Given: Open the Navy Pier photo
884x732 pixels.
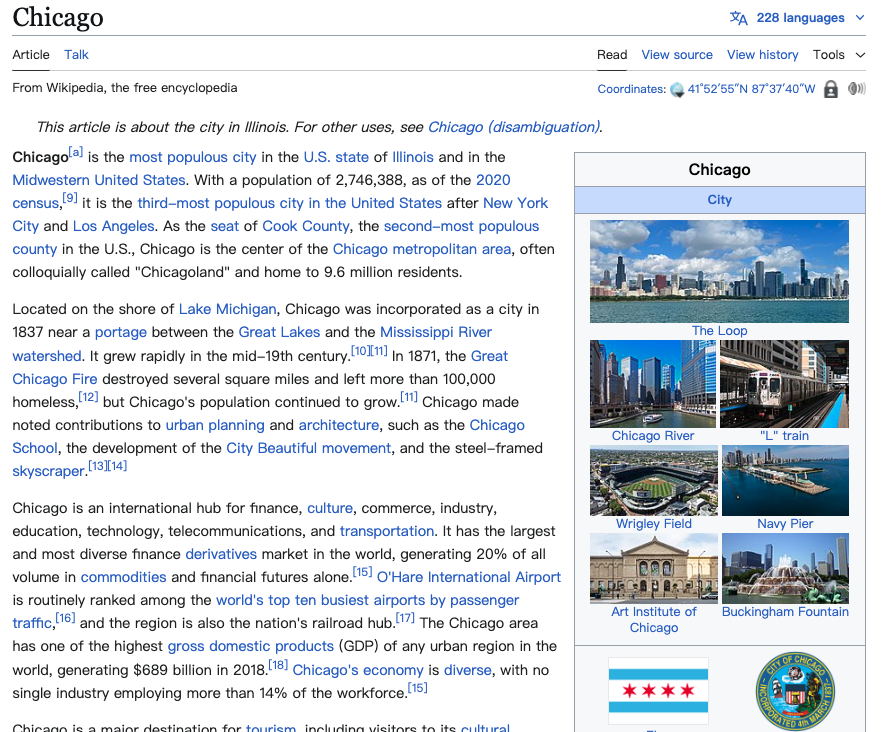Looking at the screenshot, I should coord(785,480).
